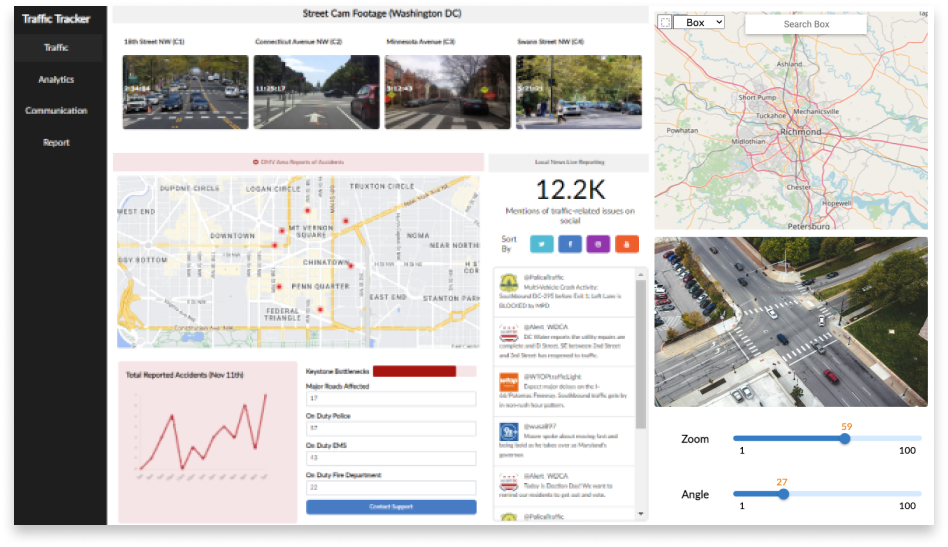948x547 pixels.
Task: Click the news feed scrollbar thumb
Action: pos(641,354)
